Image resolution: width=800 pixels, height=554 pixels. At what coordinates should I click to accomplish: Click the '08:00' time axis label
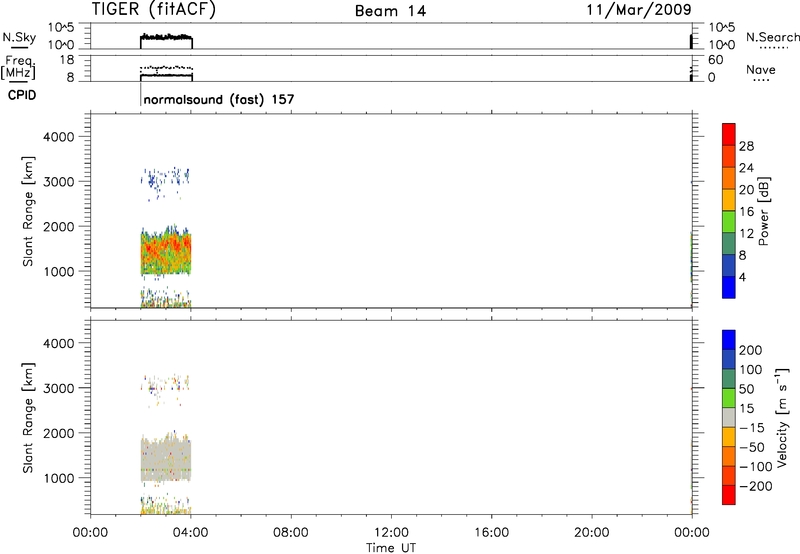point(291,533)
